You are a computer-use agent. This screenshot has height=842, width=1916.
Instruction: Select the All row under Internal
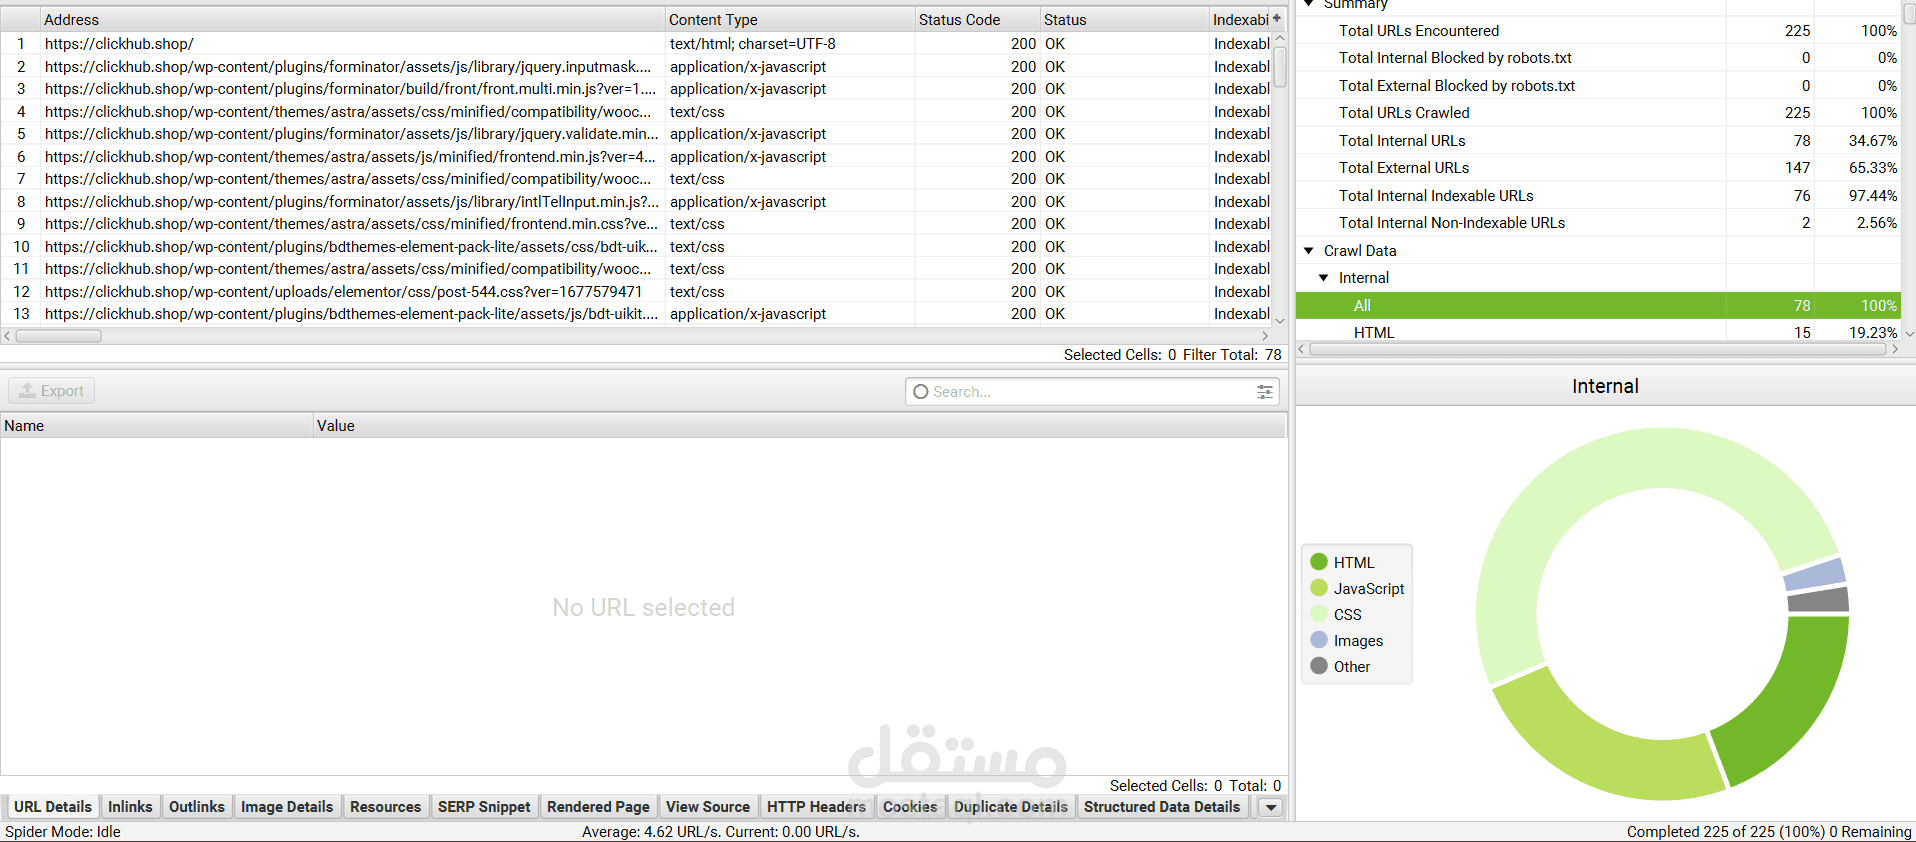click(x=1598, y=306)
